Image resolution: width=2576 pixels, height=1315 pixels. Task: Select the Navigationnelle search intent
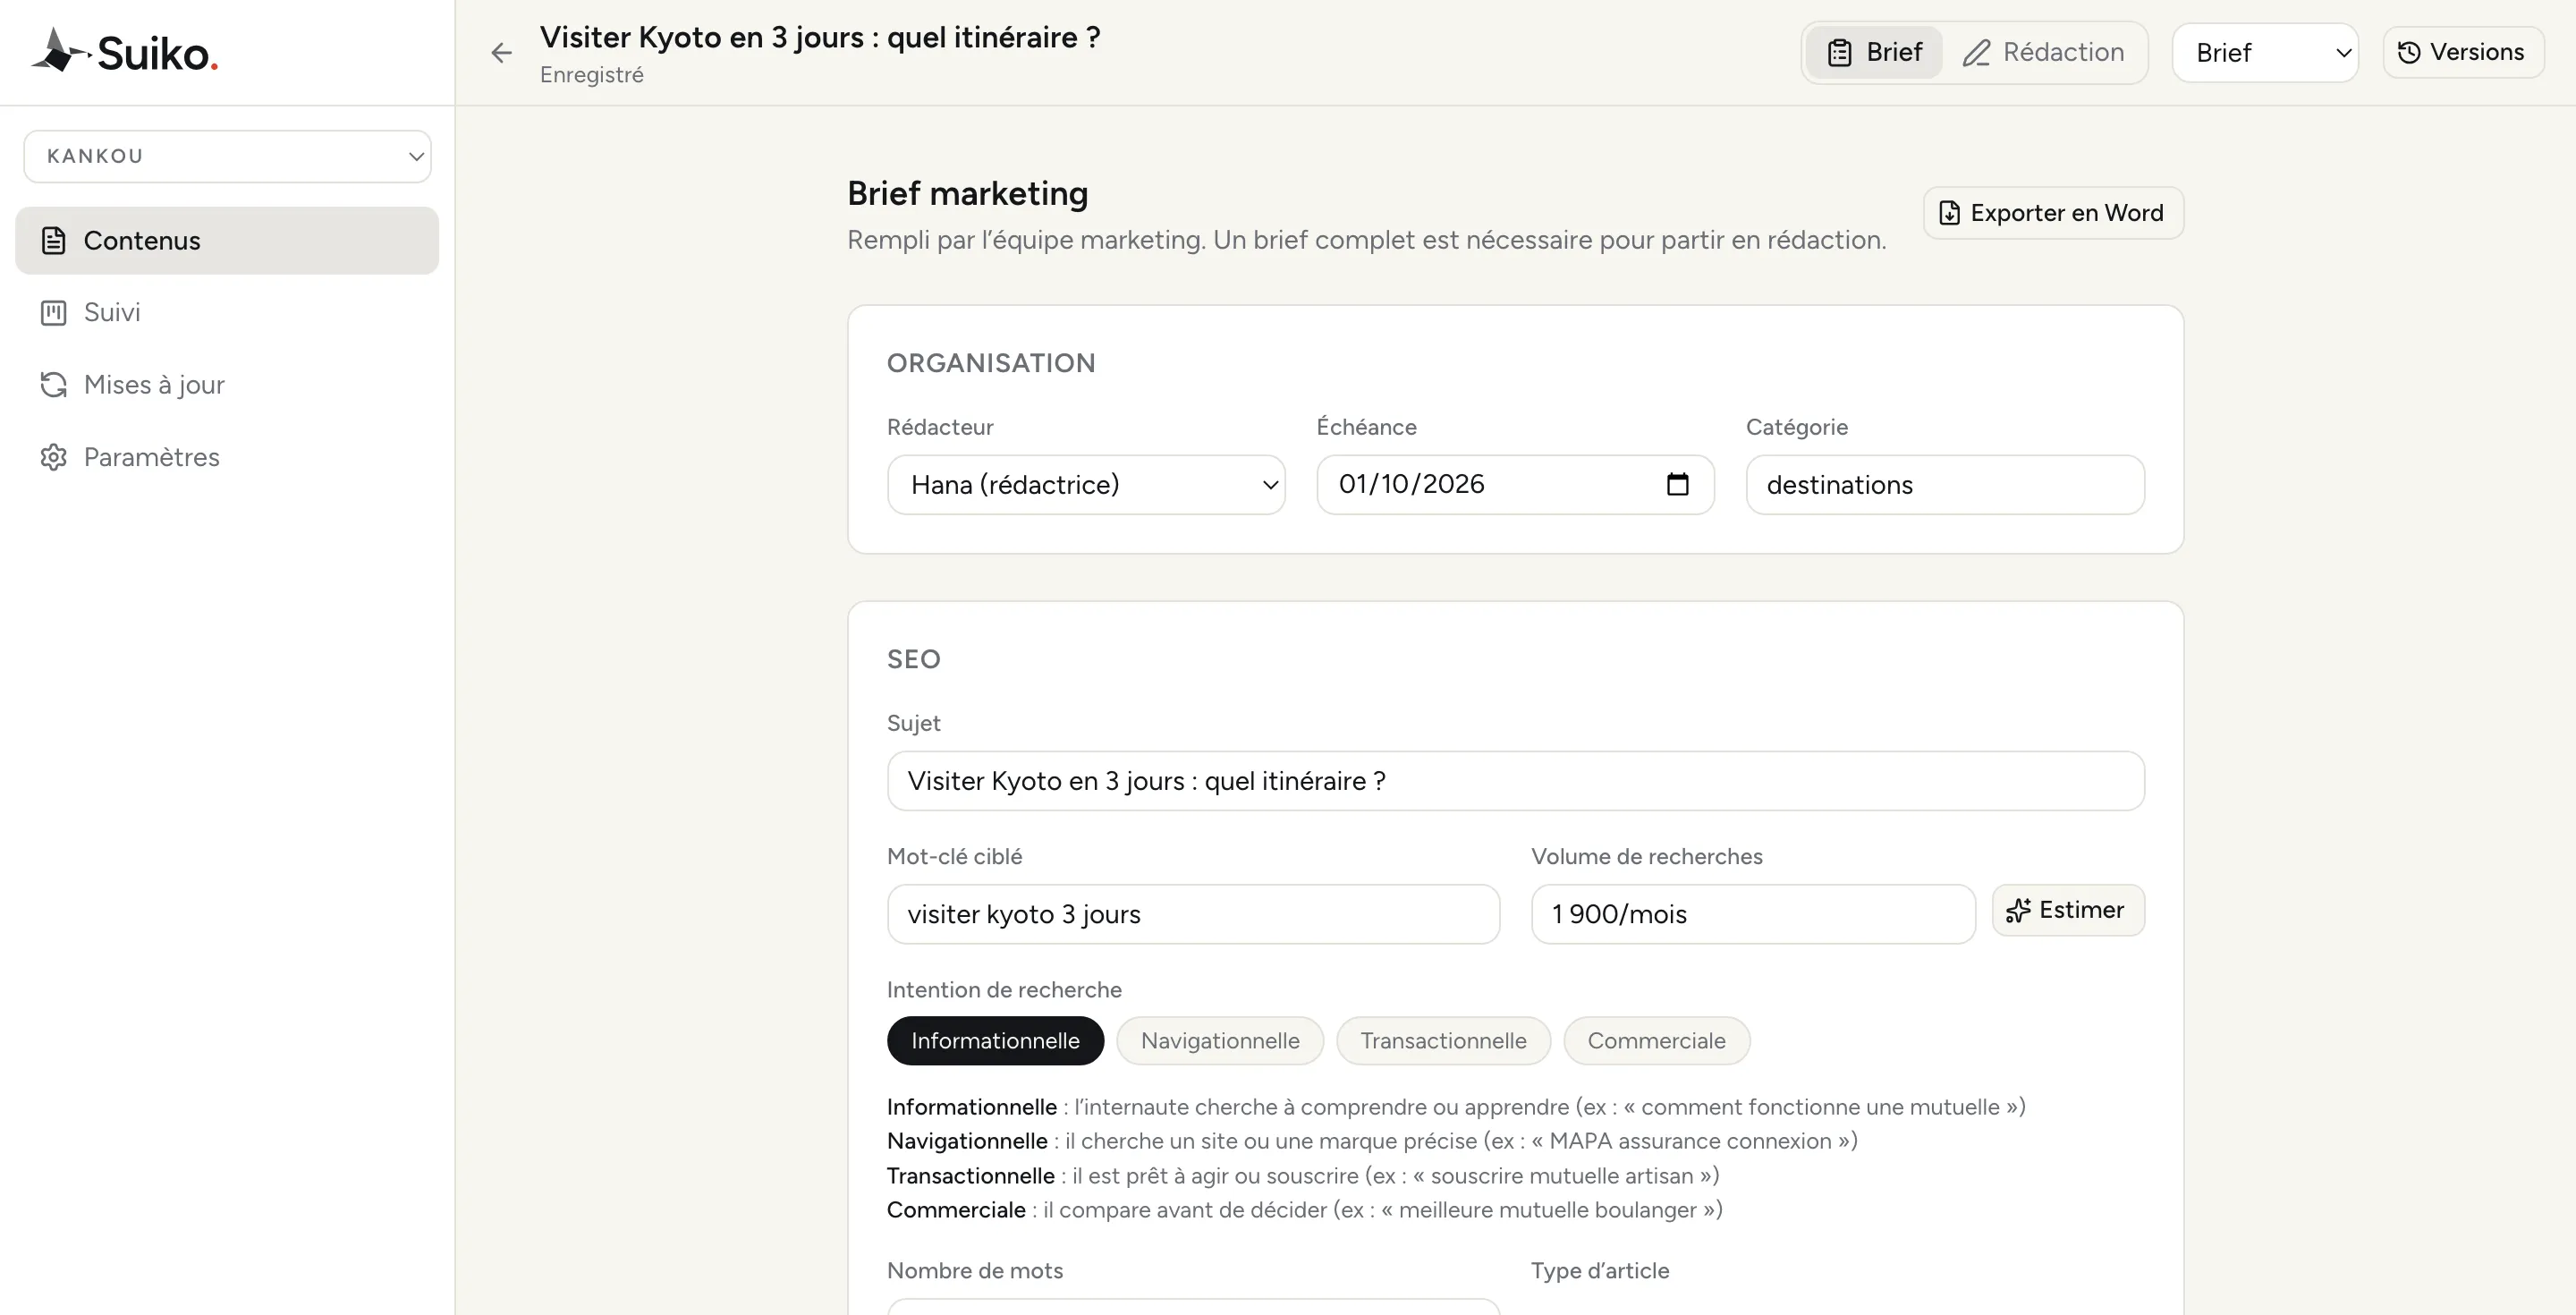coord(1220,1041)
